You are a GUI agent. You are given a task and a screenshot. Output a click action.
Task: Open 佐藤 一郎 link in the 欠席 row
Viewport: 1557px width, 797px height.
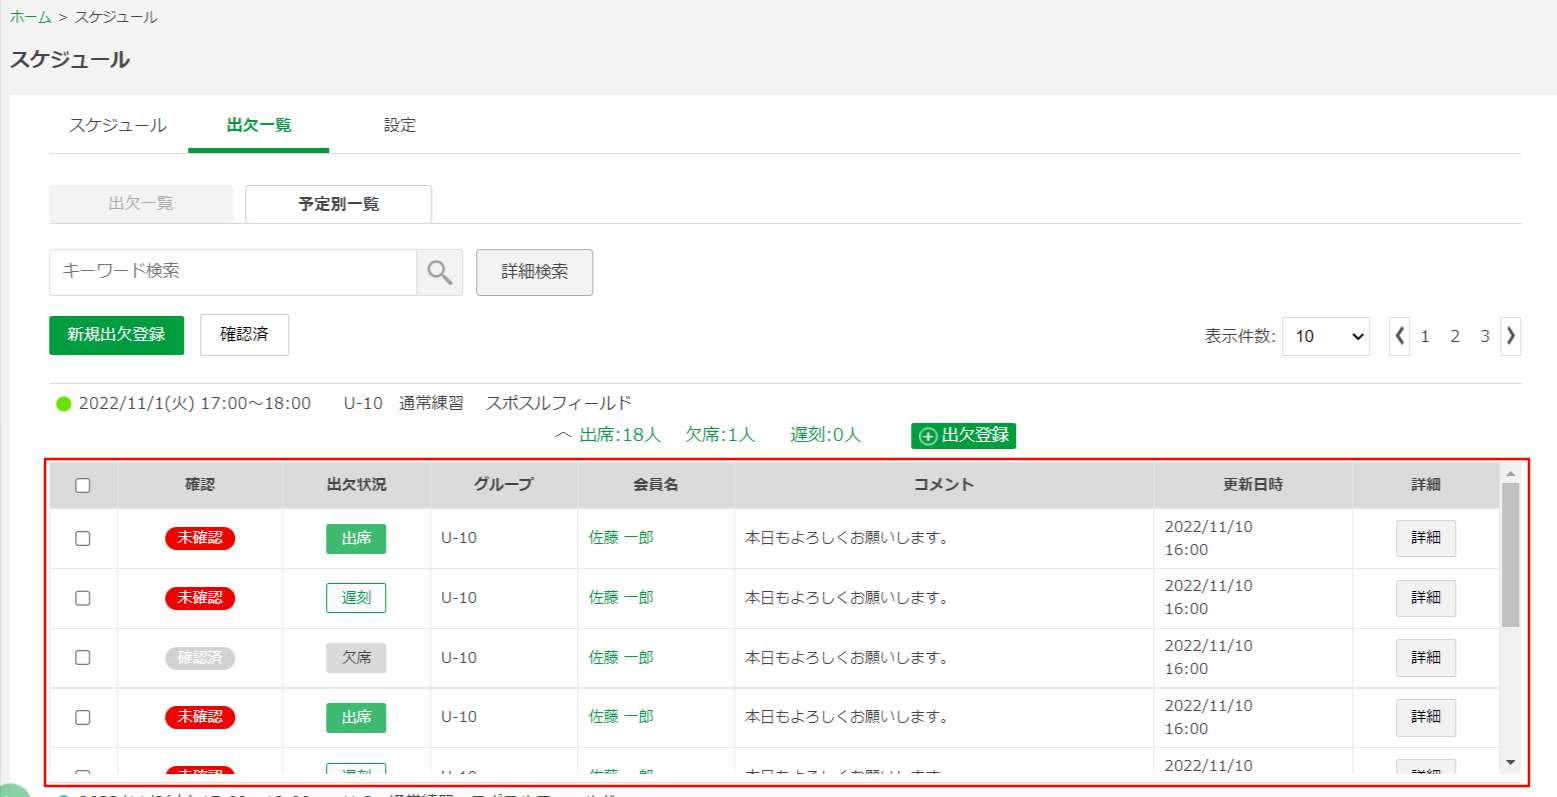pyautogui.click(x=621, y=658)
